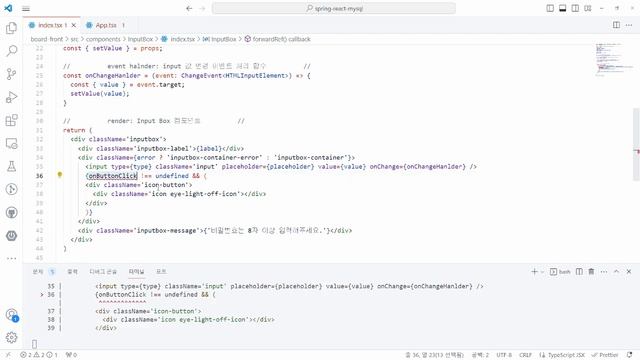Split the editor to the right

[x=616, y=25]
